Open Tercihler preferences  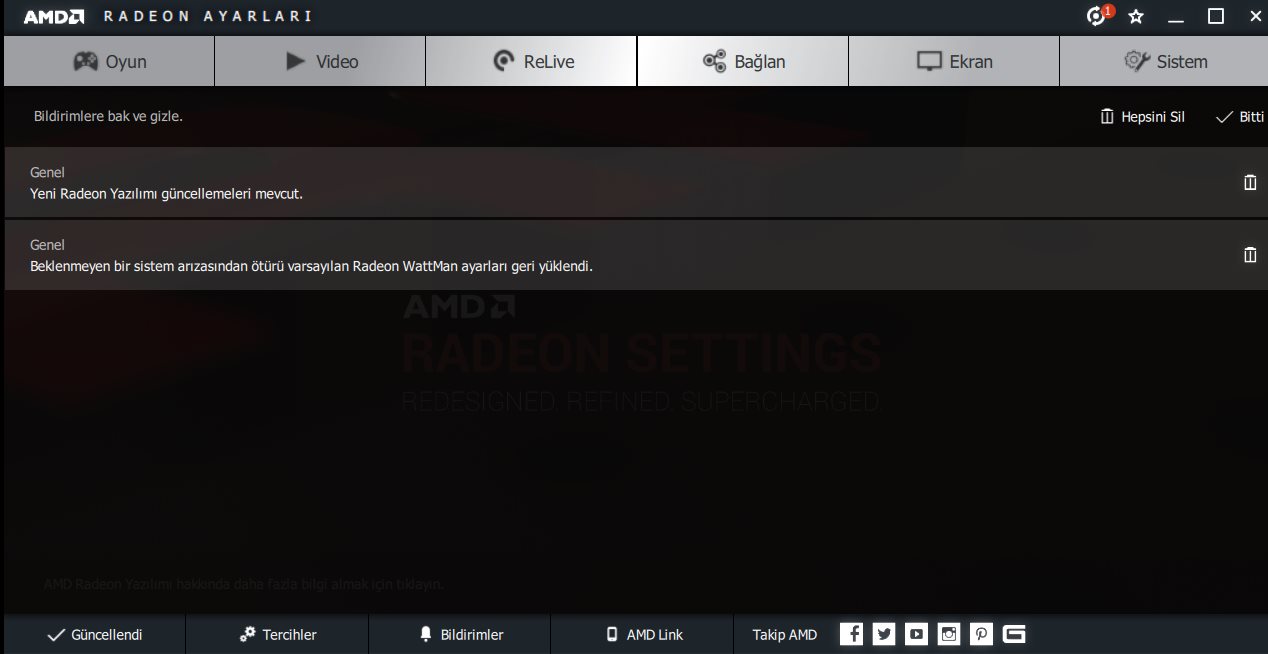[278, 635]
